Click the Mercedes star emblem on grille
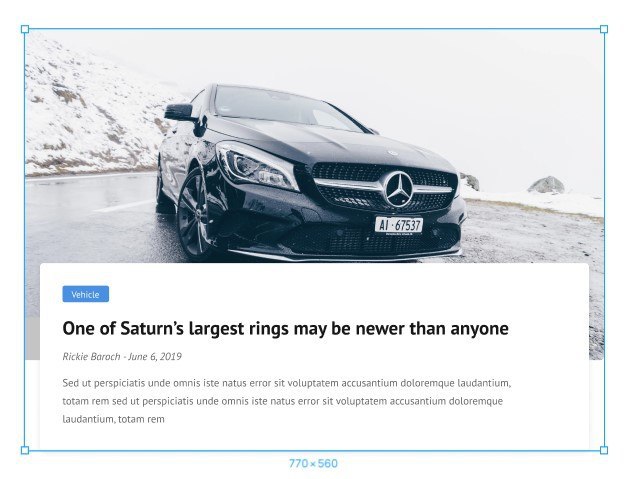Screen dimensions: 626x479 [x=398, y=189]
